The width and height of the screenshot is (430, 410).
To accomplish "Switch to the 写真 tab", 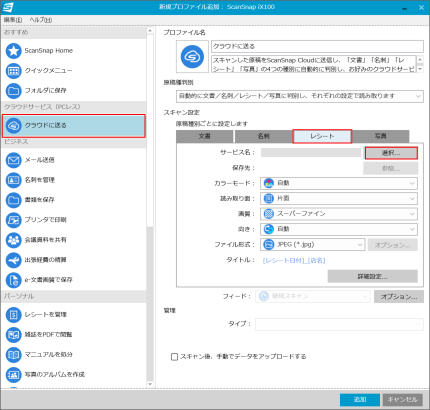I will point(380,136).
